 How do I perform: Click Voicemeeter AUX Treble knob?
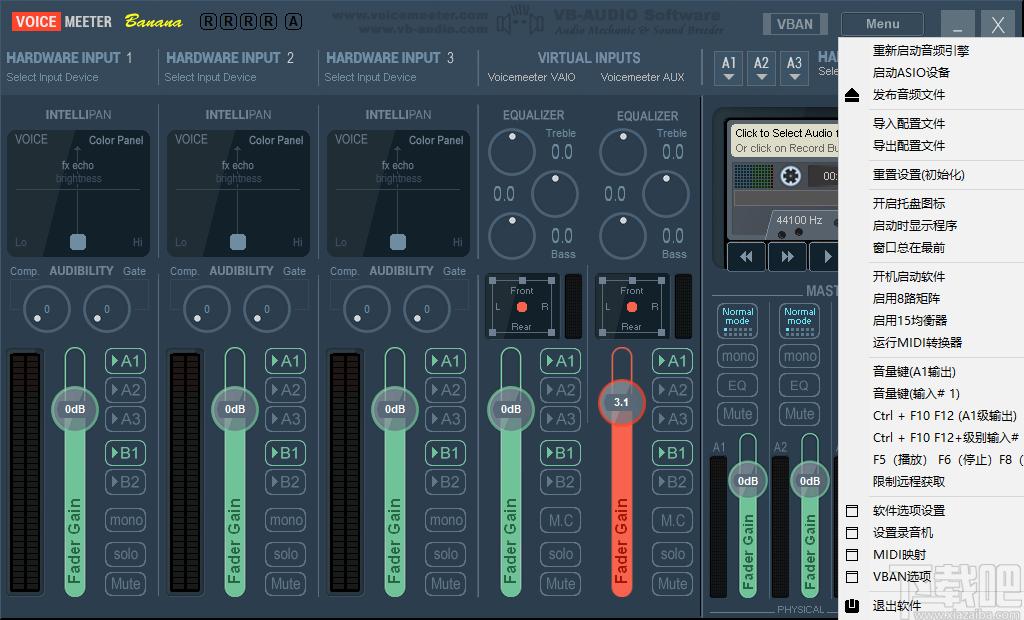[x=623, y=152]
